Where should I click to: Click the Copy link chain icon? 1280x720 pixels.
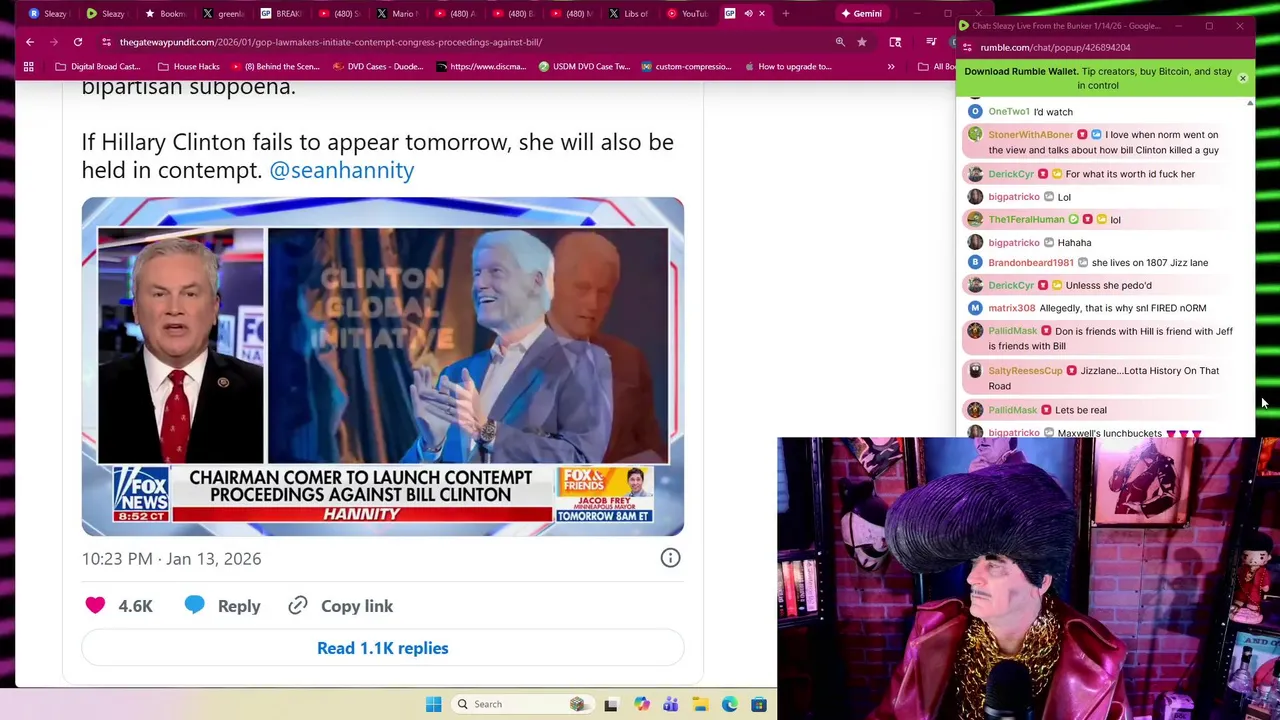click(298, 605)
